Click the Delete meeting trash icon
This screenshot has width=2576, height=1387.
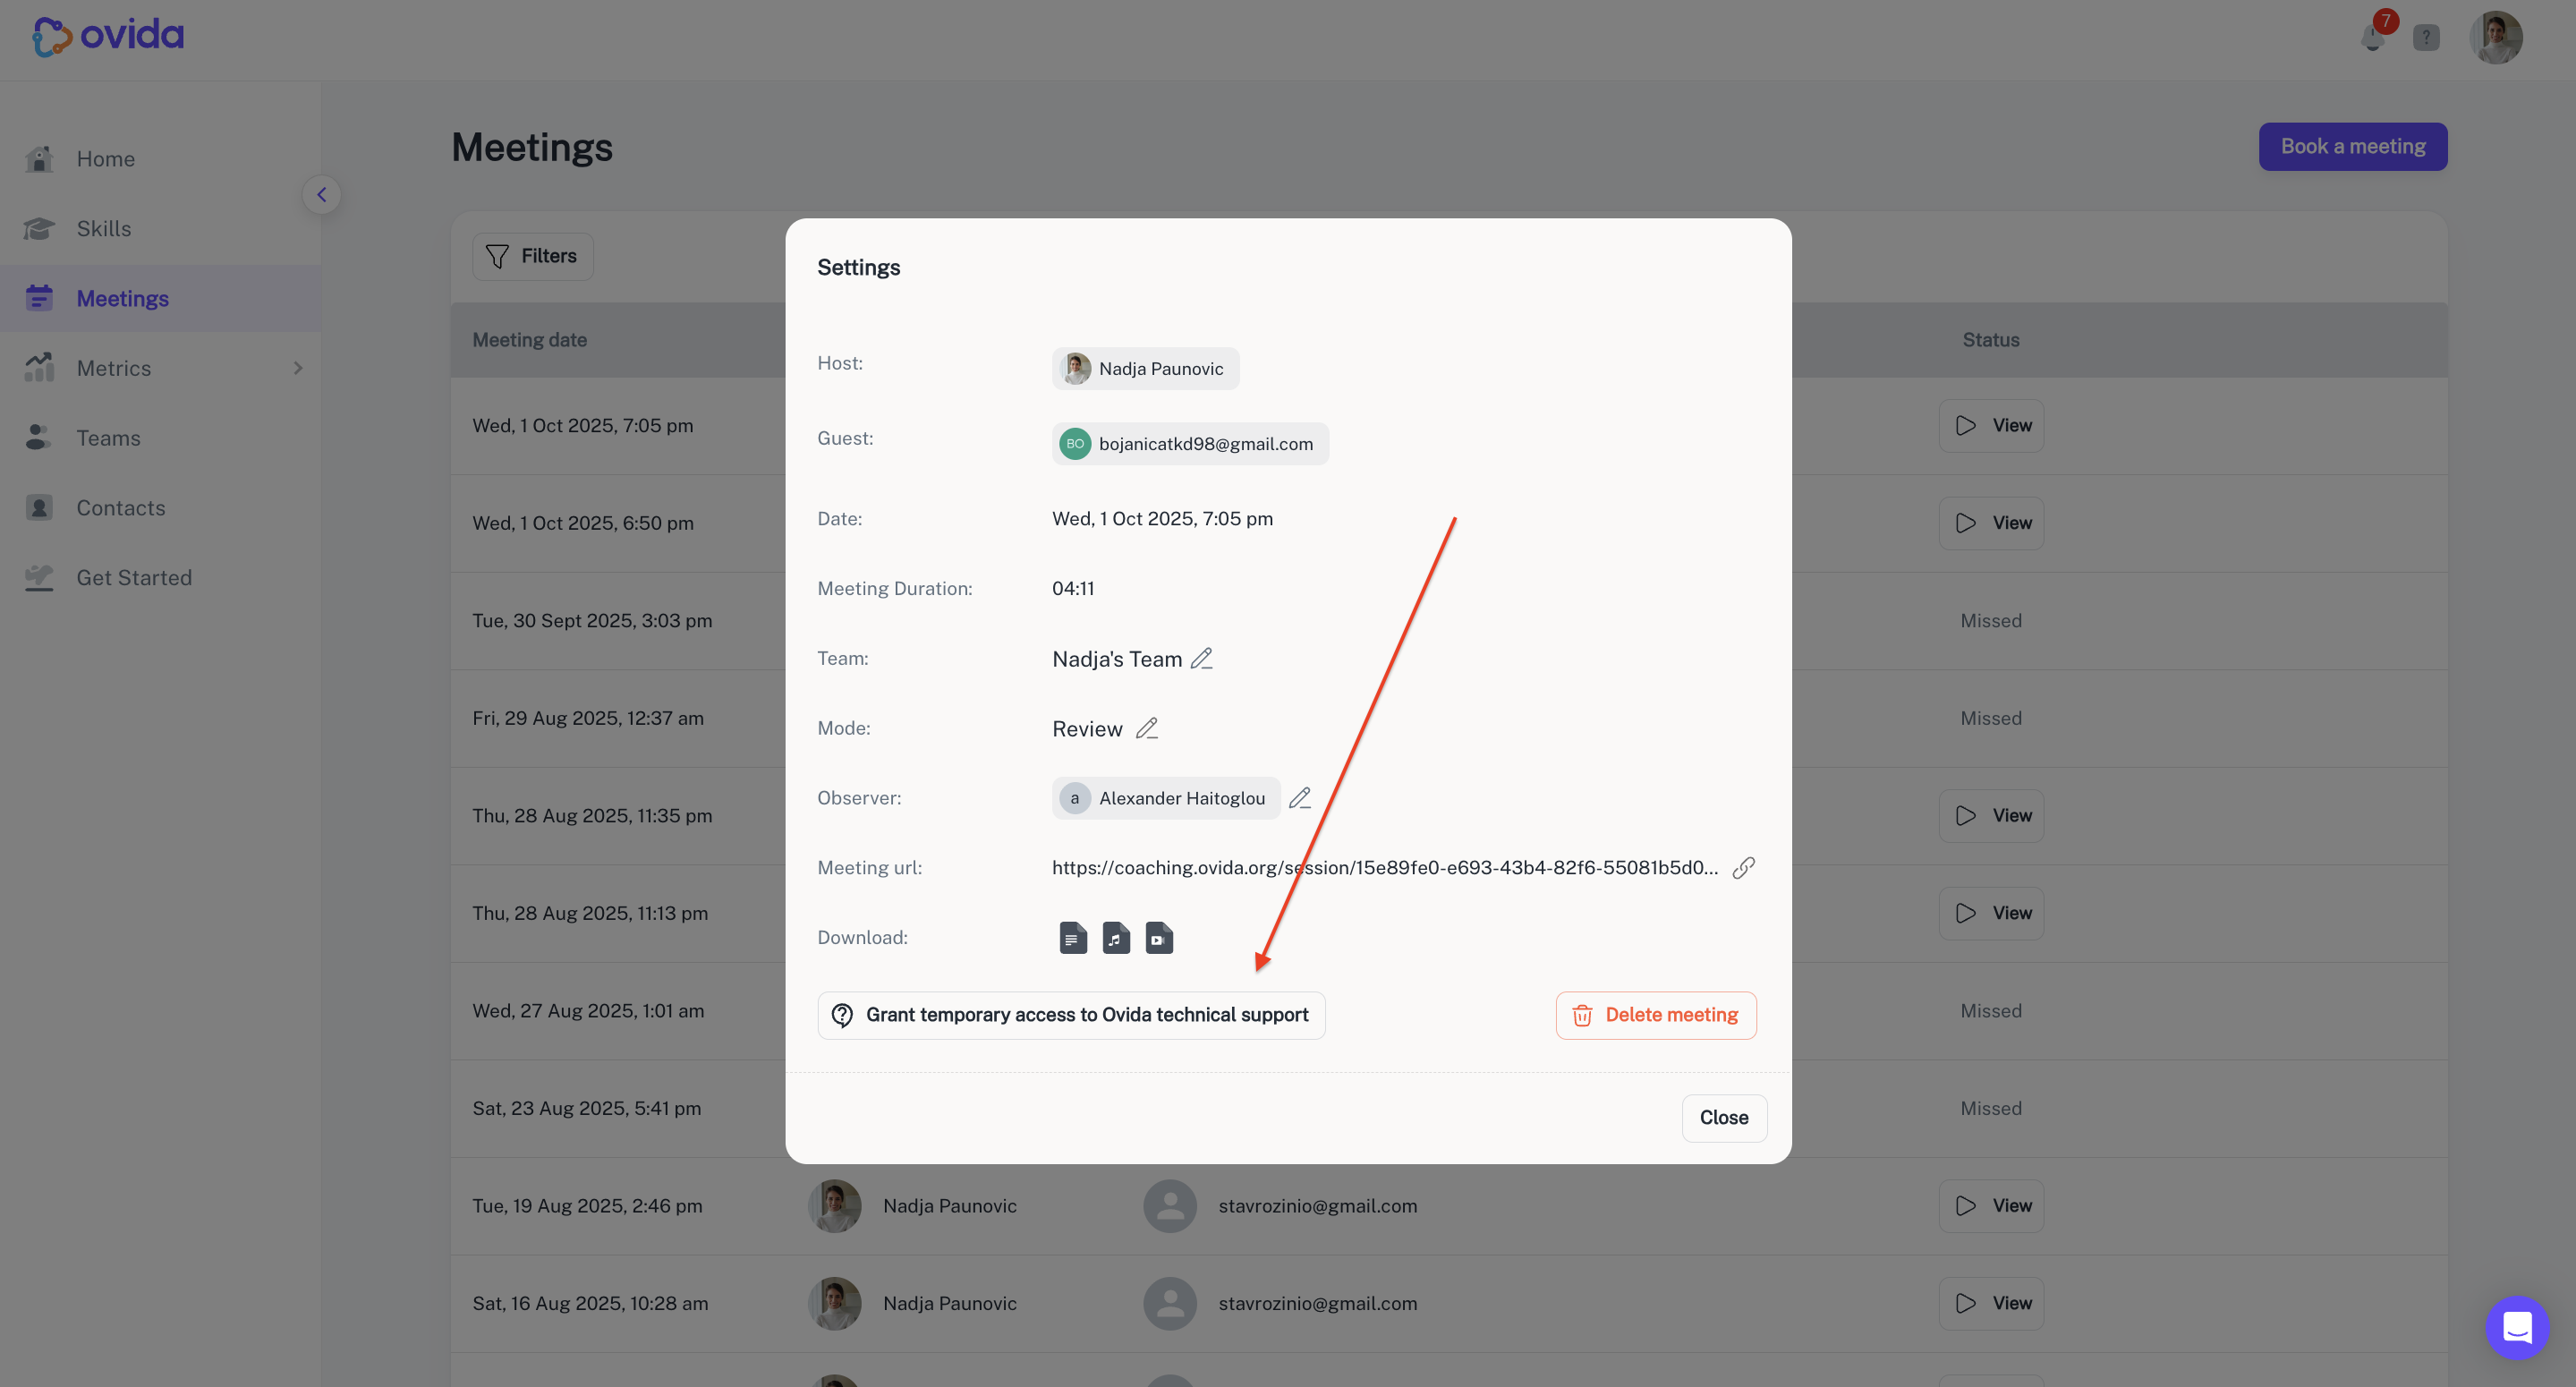click(1582, 1016)
